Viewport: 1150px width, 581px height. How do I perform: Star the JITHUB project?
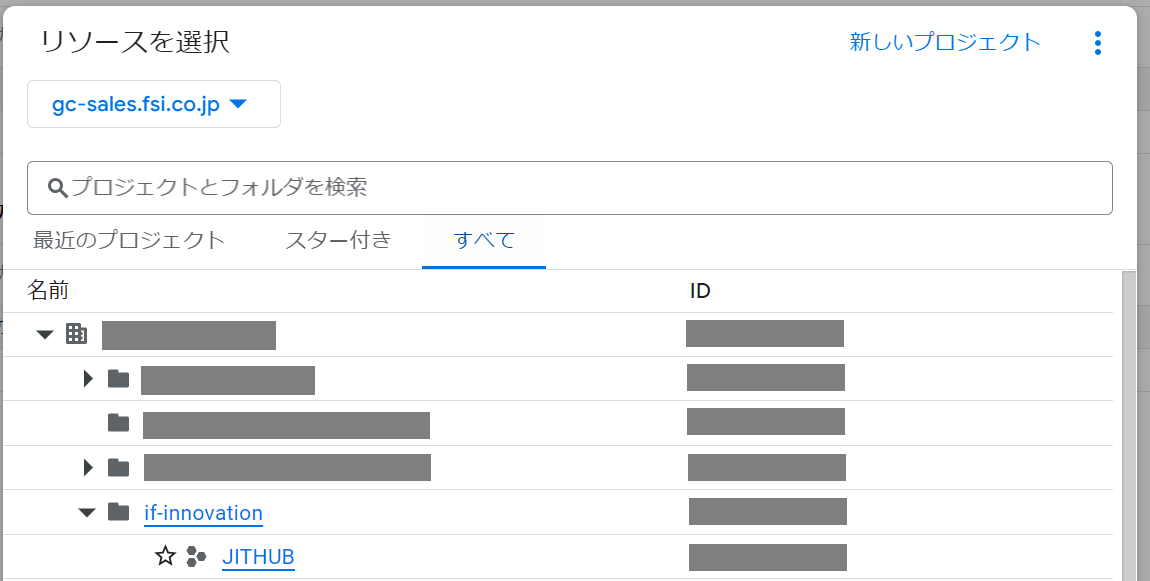(x=165, y=556)
